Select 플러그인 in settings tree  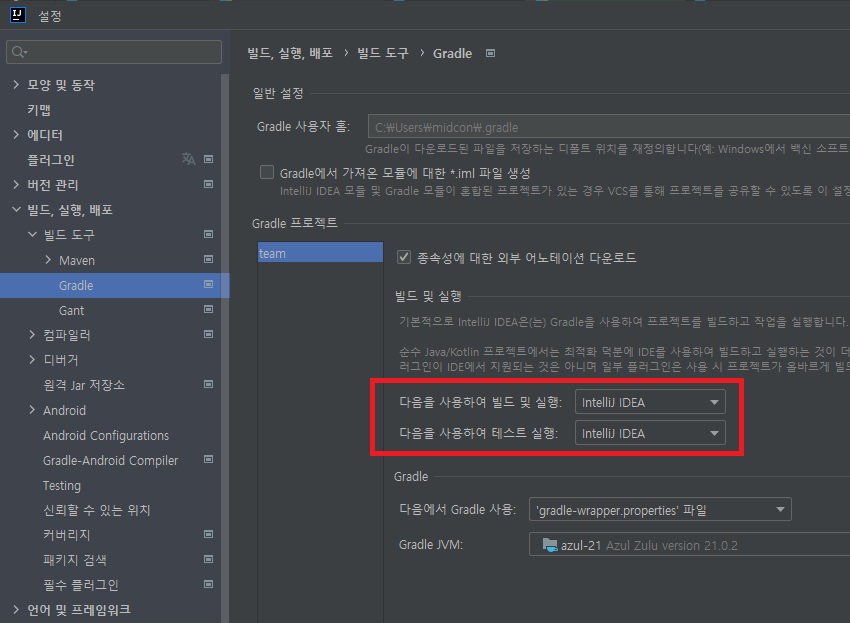pos(51,160)
